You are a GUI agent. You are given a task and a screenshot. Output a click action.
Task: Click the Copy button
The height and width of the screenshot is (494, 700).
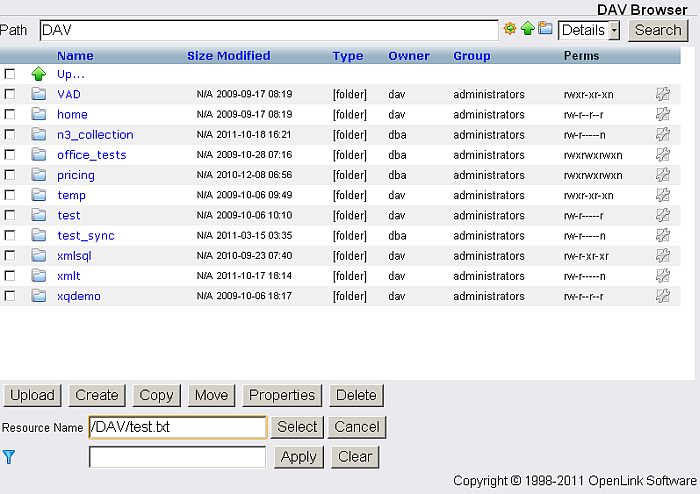pos(156,395)
